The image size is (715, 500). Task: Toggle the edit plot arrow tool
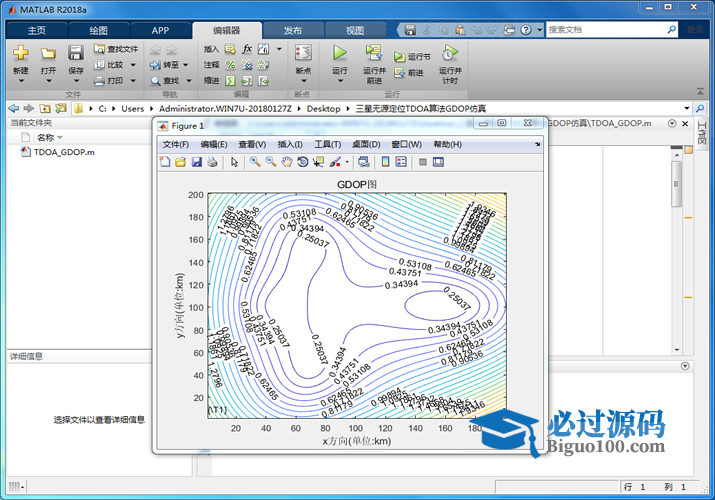point(234,161)
